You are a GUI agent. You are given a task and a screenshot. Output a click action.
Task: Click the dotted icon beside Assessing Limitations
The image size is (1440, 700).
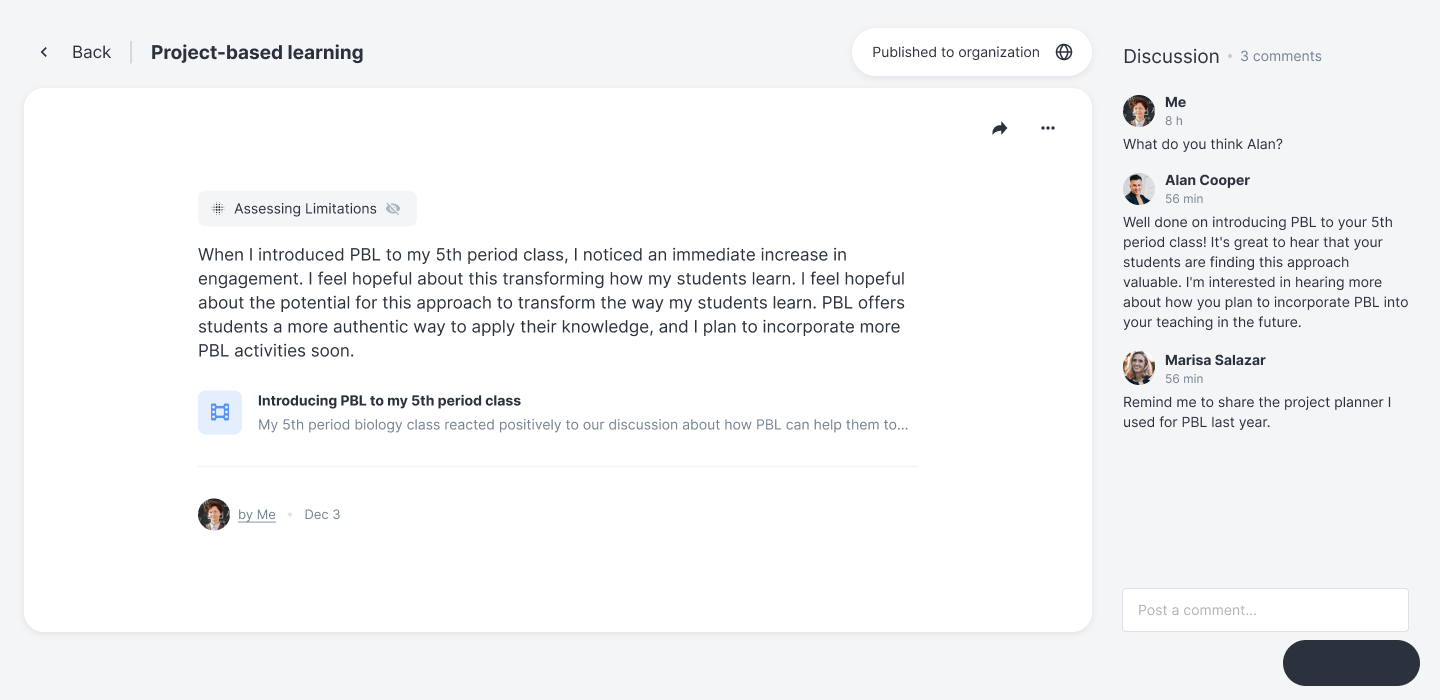point(218,209)
